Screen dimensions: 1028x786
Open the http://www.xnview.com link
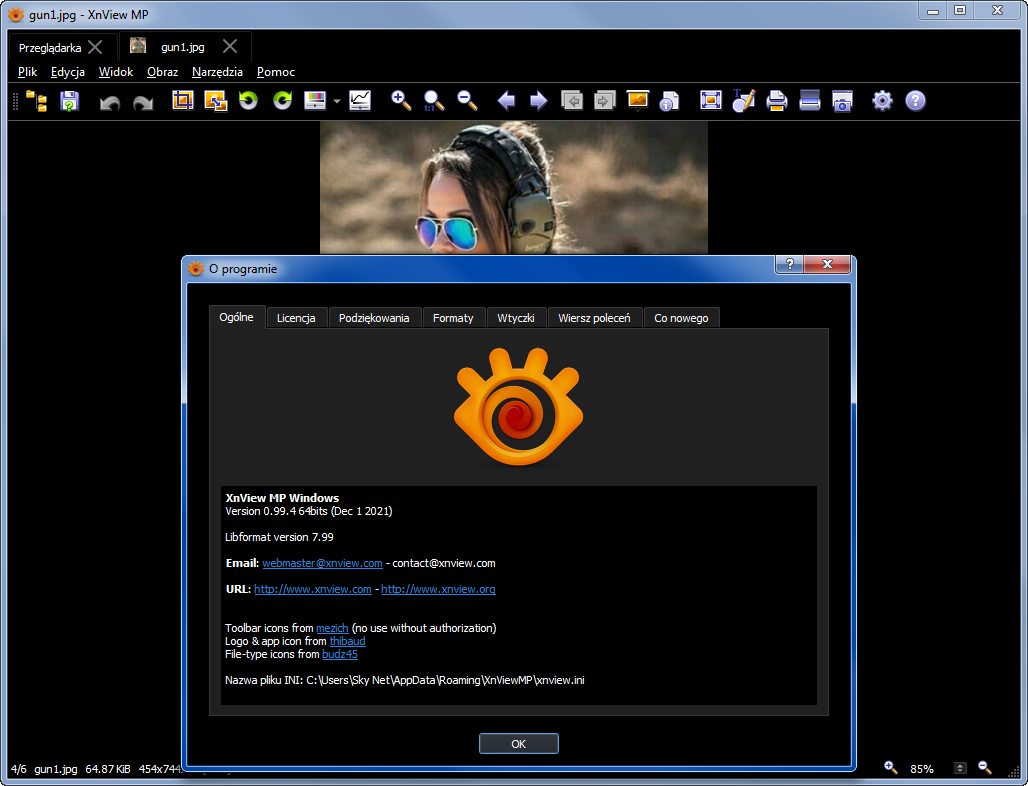pyautogui.click(x=313, y=589)
